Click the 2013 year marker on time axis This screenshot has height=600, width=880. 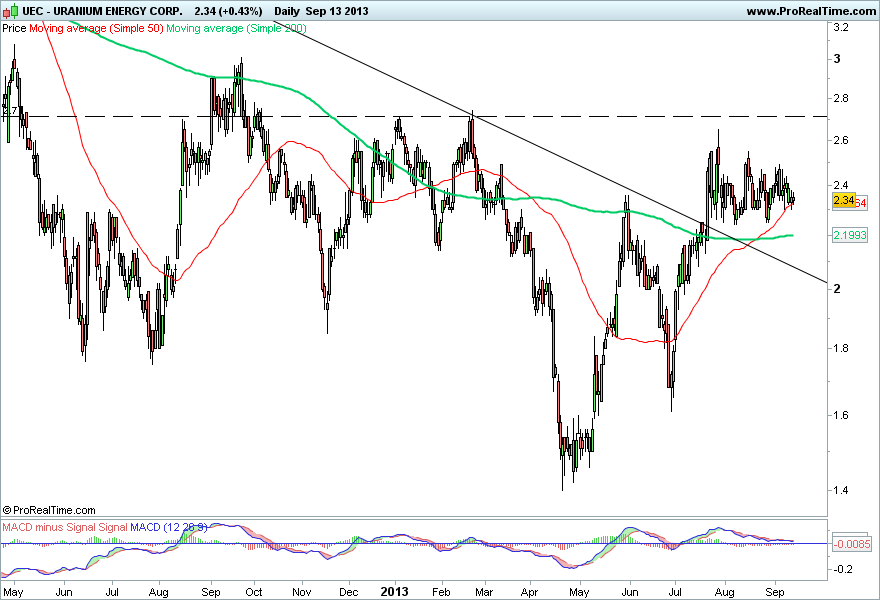pos(395,592)
